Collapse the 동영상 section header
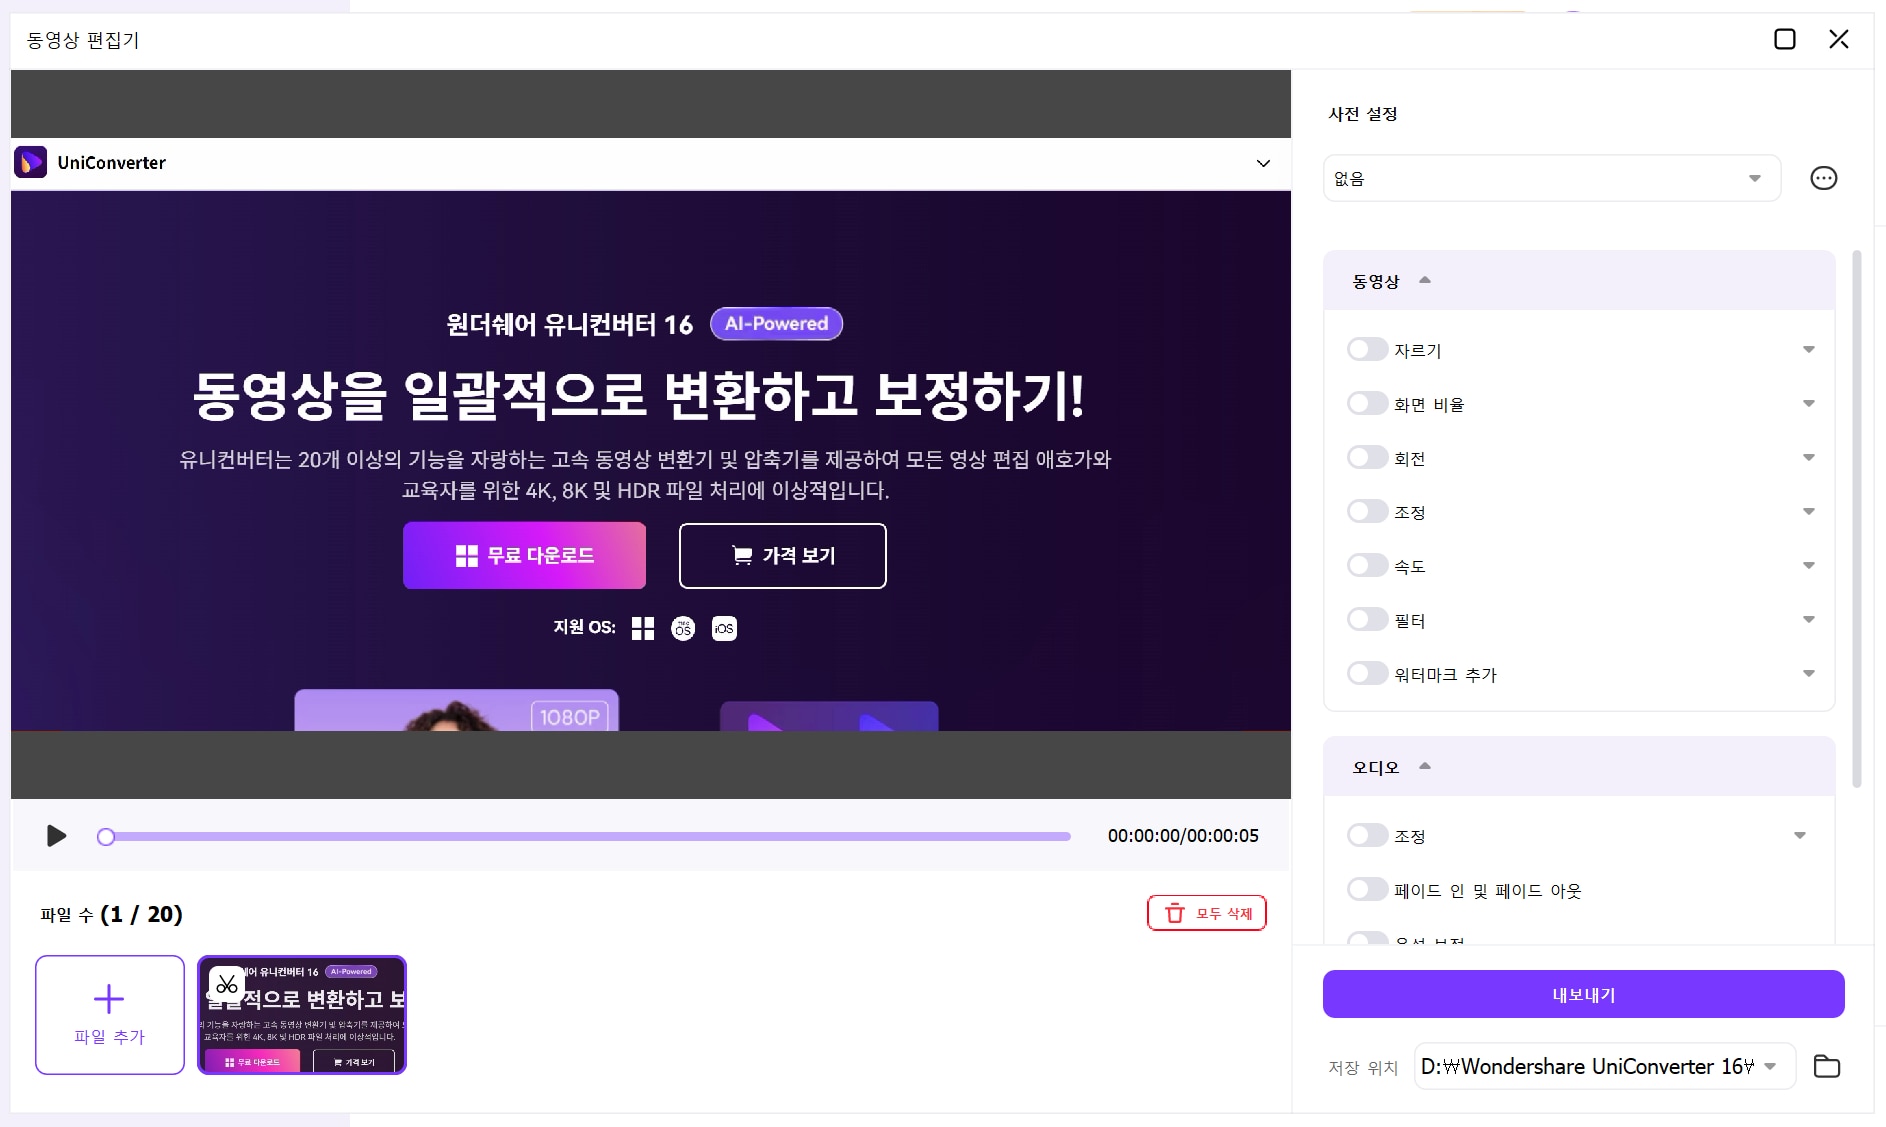This screenshot has width=1886, height=1127. click(1424, 281)
